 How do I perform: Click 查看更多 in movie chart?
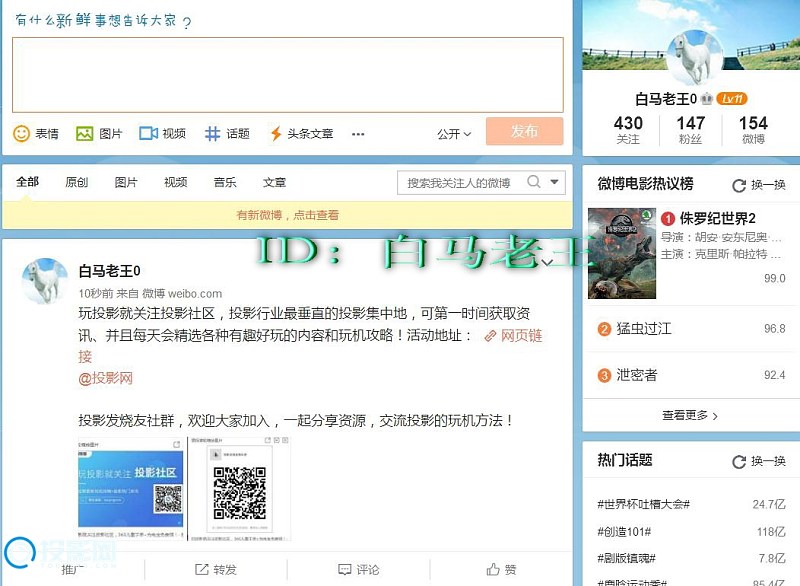pos(691,416)
